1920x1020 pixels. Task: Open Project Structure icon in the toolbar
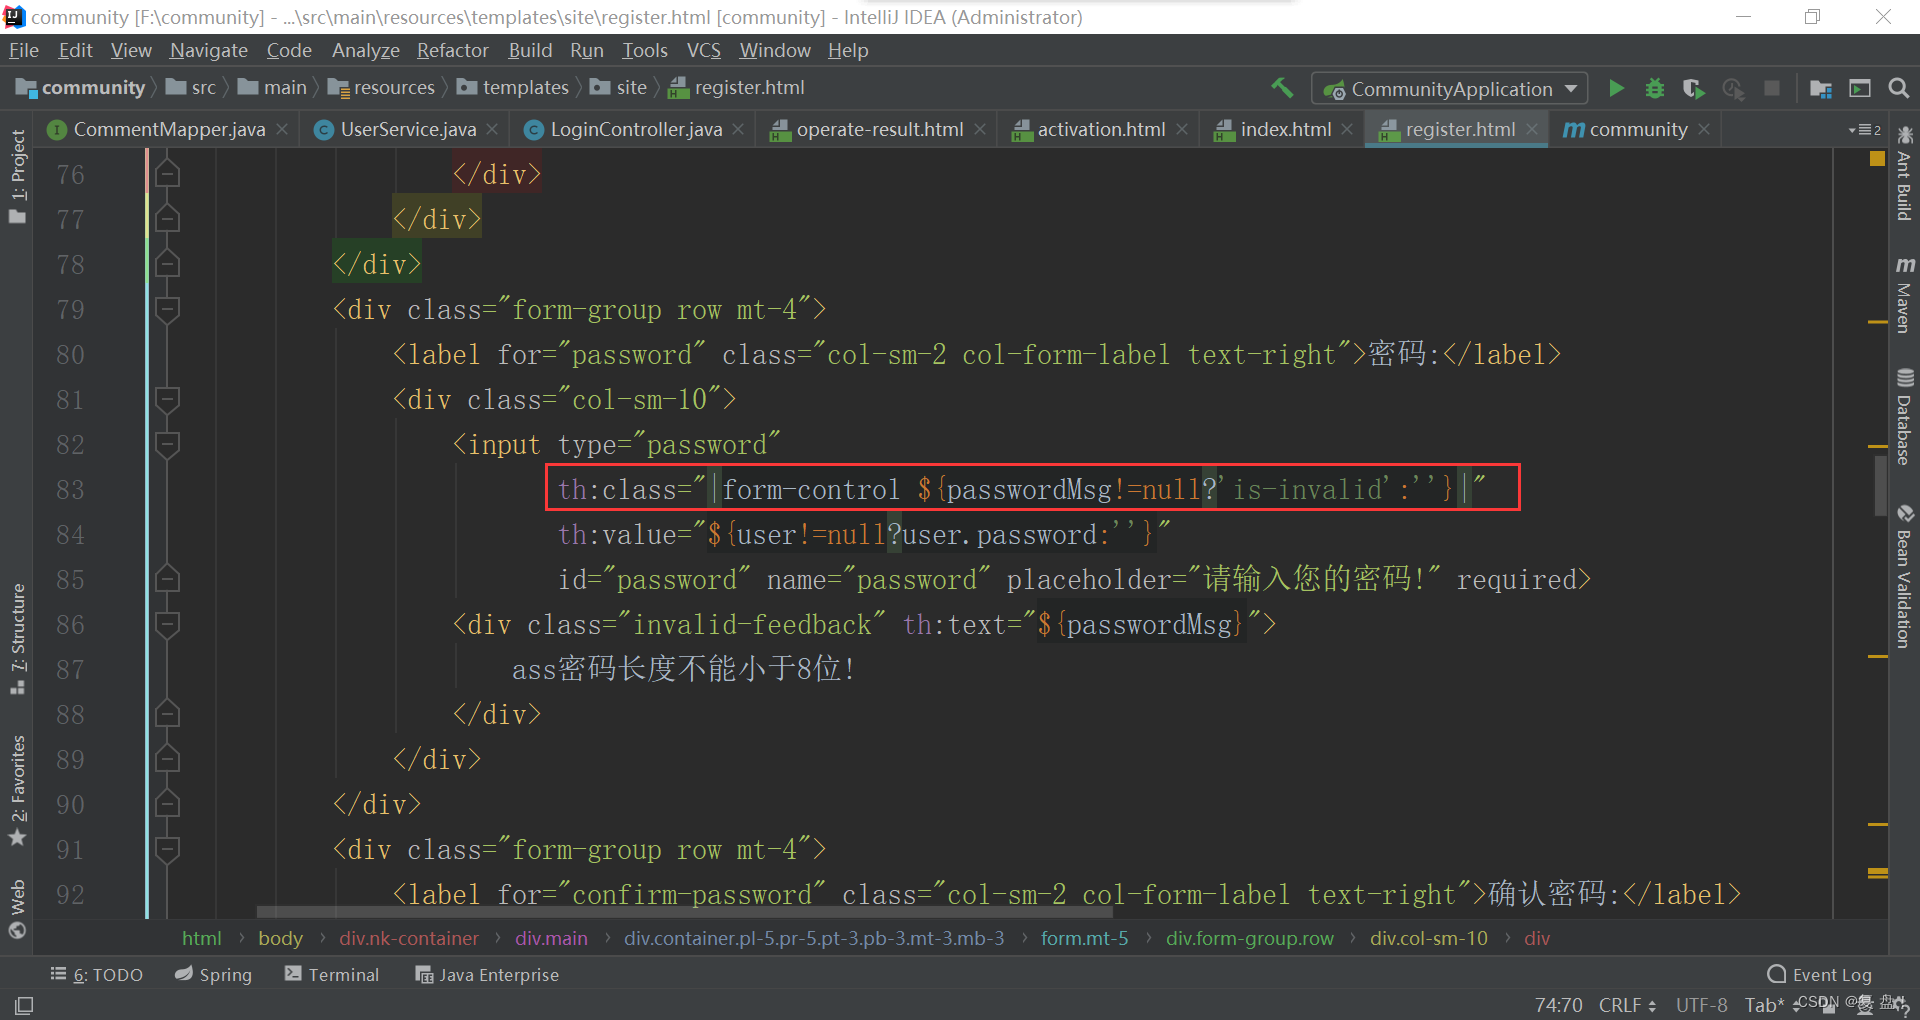click(x=1821, y=88)
